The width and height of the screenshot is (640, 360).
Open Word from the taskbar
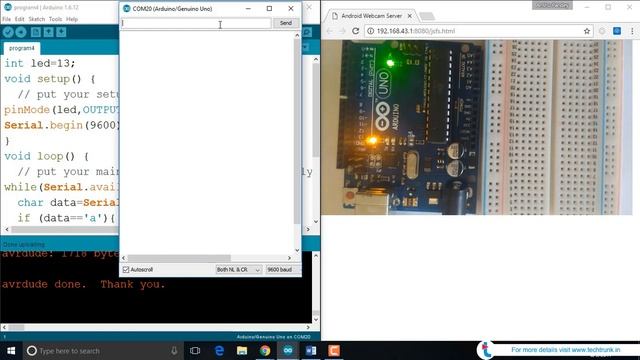311,351
